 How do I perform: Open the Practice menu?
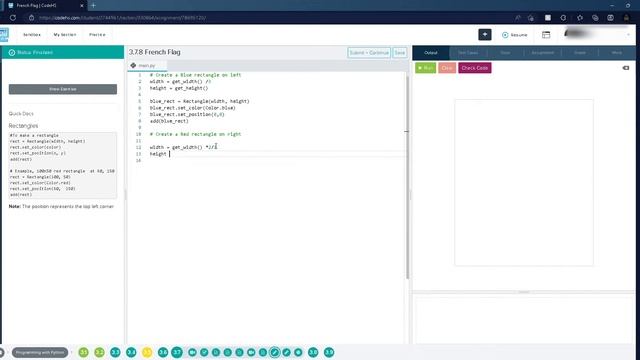click(97, 35)
